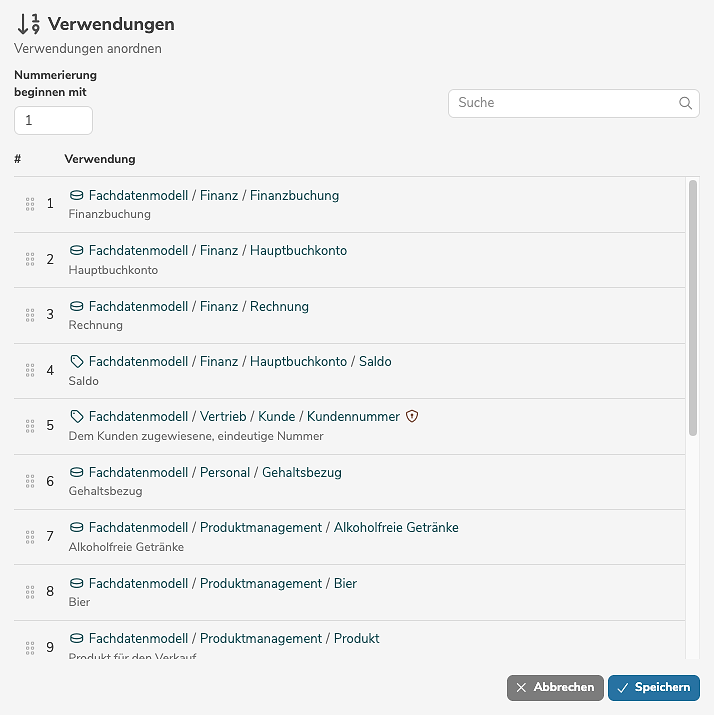714x715 pixels.
Task: Click the Nummerierung beginnen mit number field
Action: tap(53, 120)
